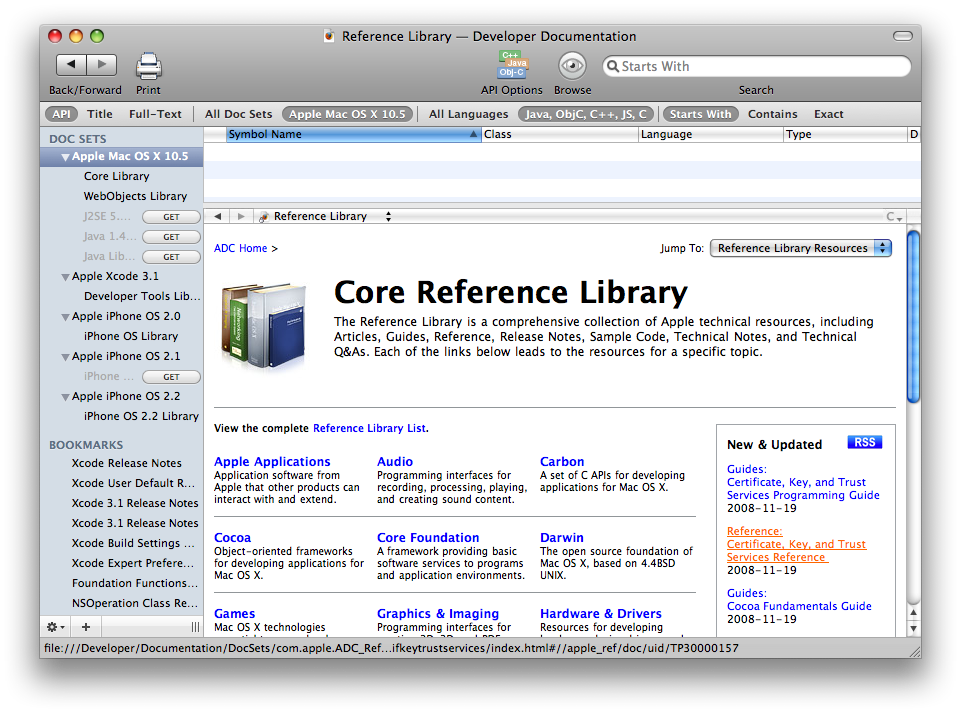Select Full-Text search scope
Image resolution: width=961 pixels, height=713 pixels.
click(155, 114)
